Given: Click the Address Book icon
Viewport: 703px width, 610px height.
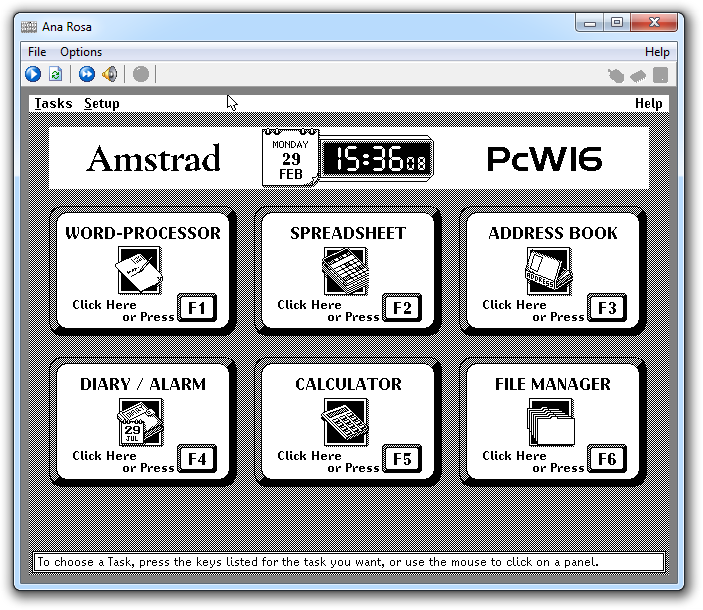Looking at the screenshot, I should click(x=549, y=270).
